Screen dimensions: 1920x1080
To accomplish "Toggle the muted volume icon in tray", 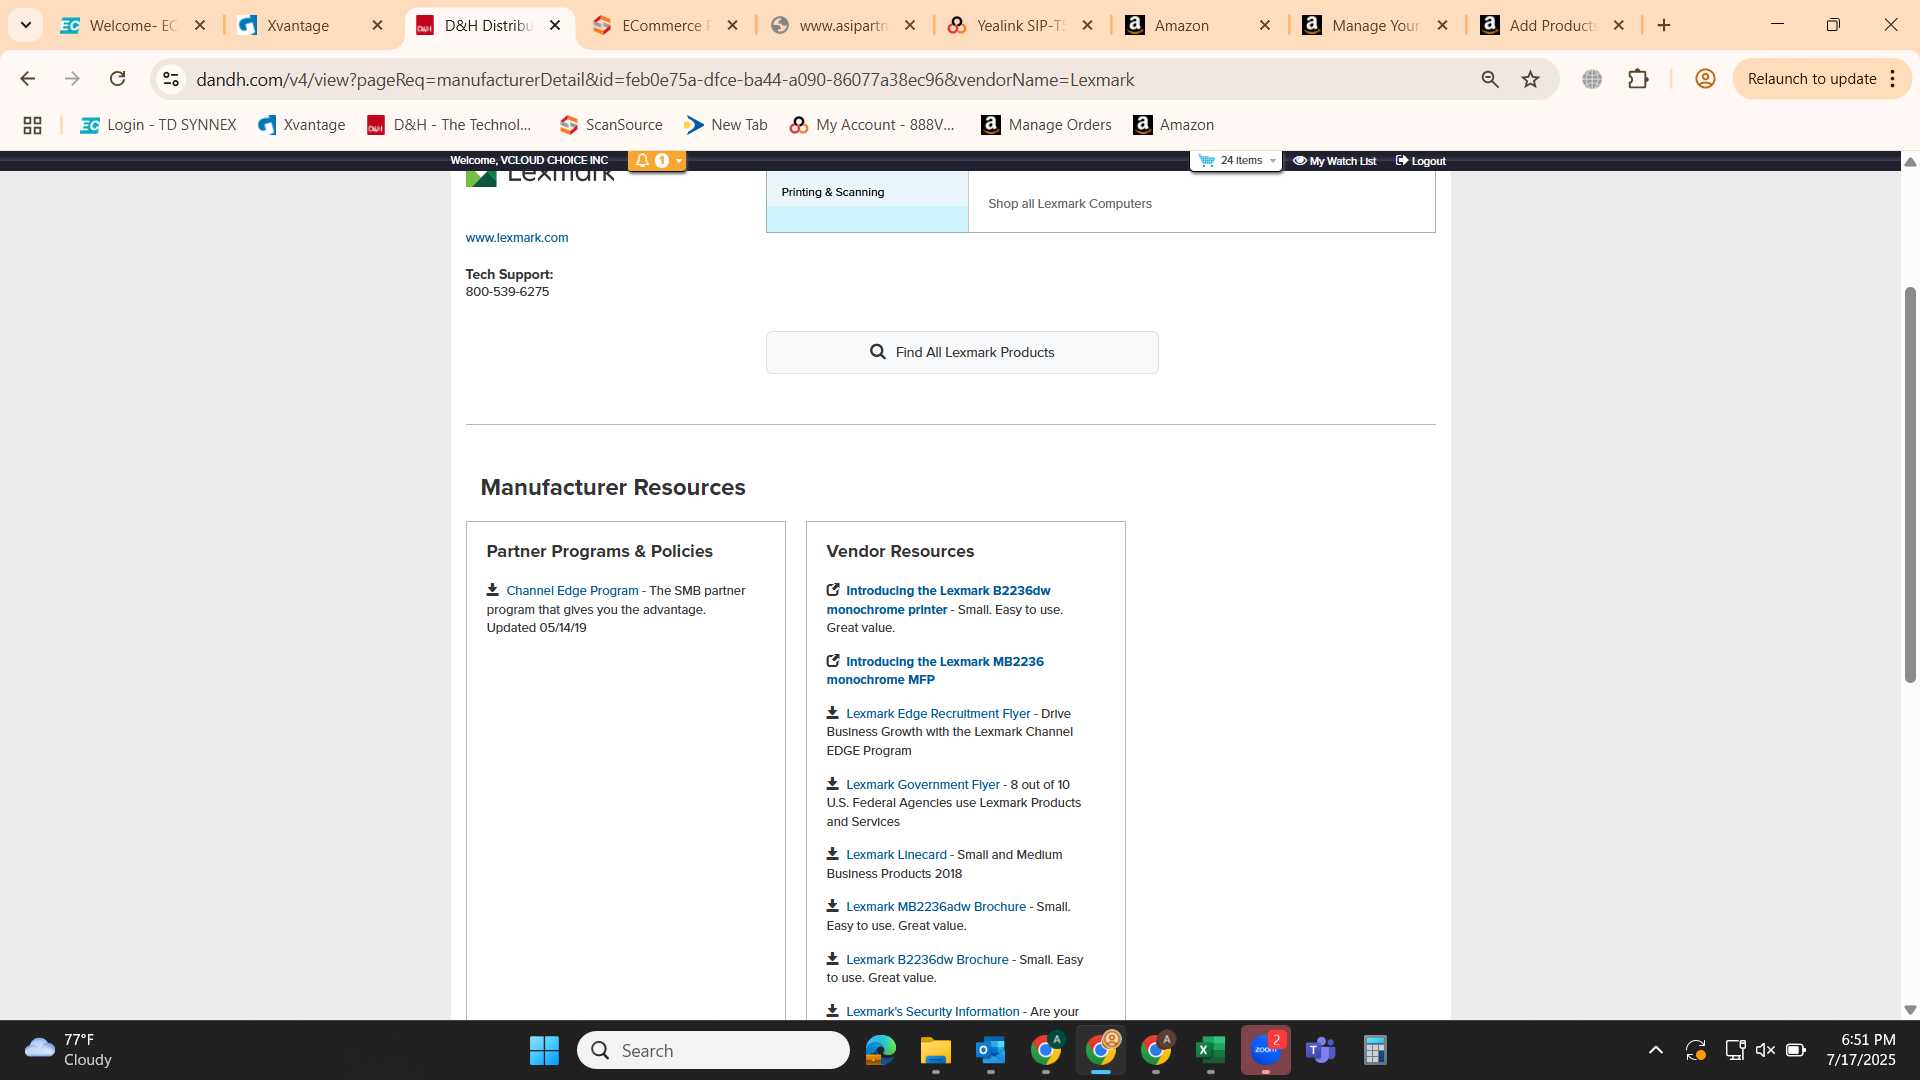I will (1765, 1050).
